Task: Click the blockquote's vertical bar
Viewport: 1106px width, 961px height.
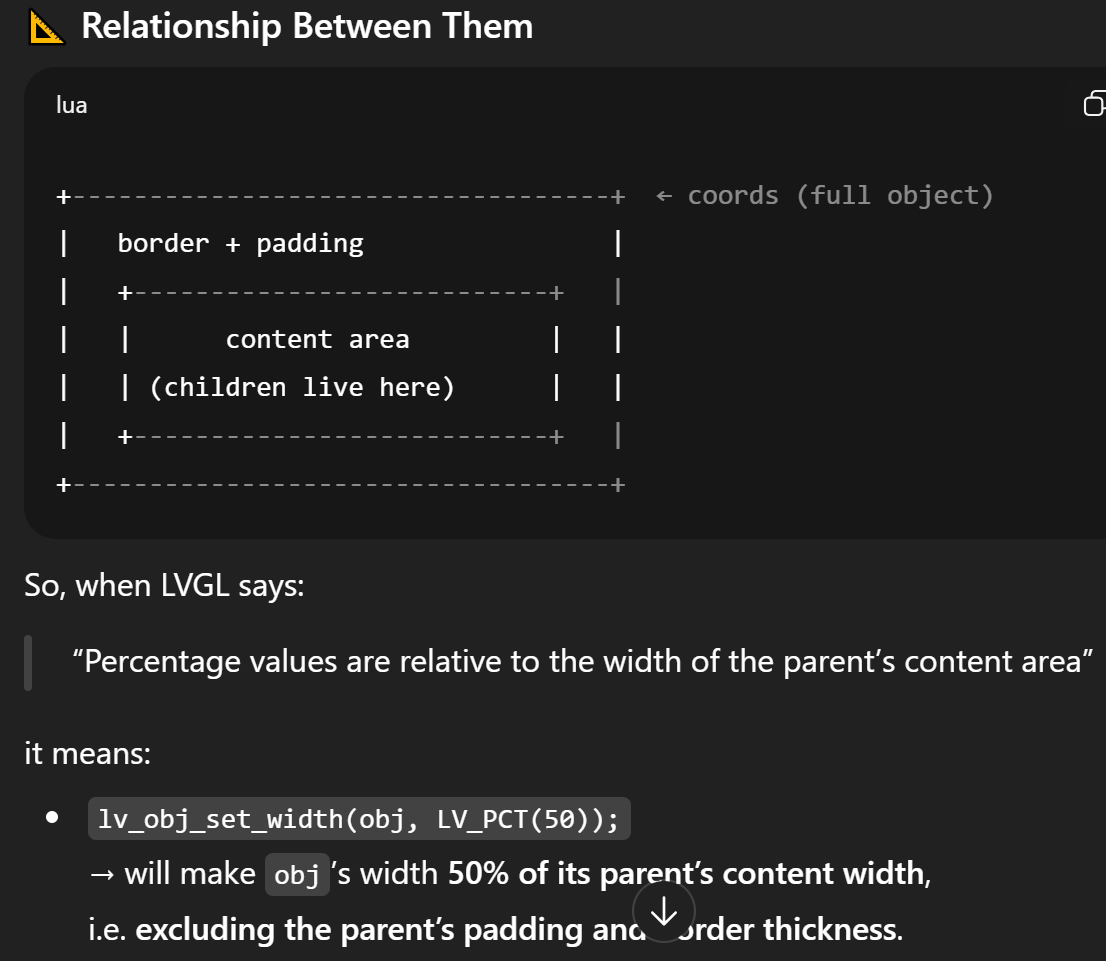Action: [28, 662]
